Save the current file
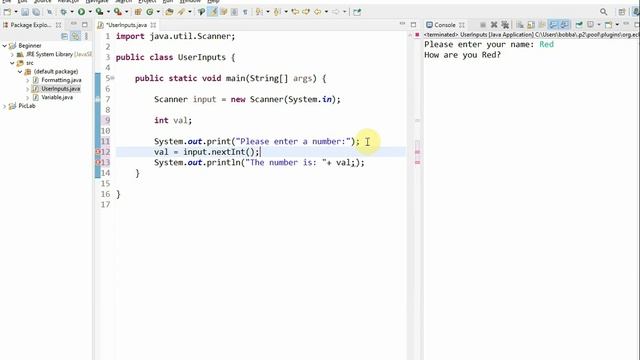 pos(25,12)
